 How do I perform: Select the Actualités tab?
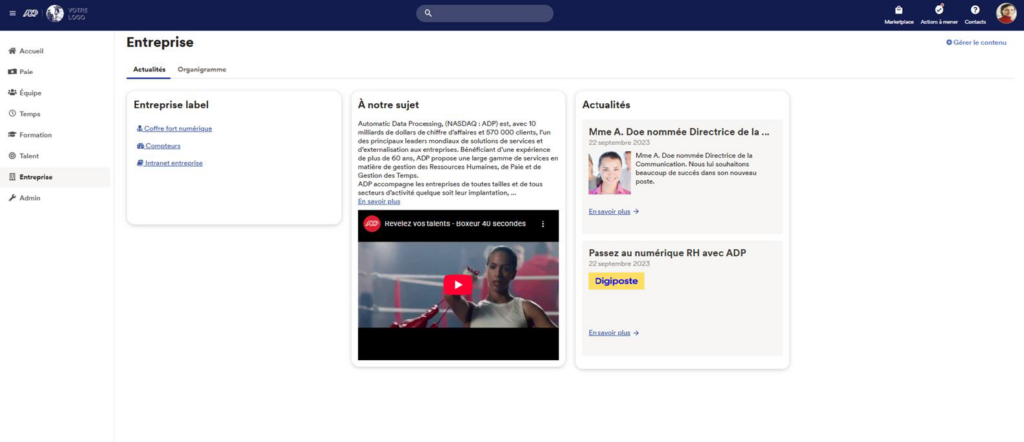(x=149, y=70)
